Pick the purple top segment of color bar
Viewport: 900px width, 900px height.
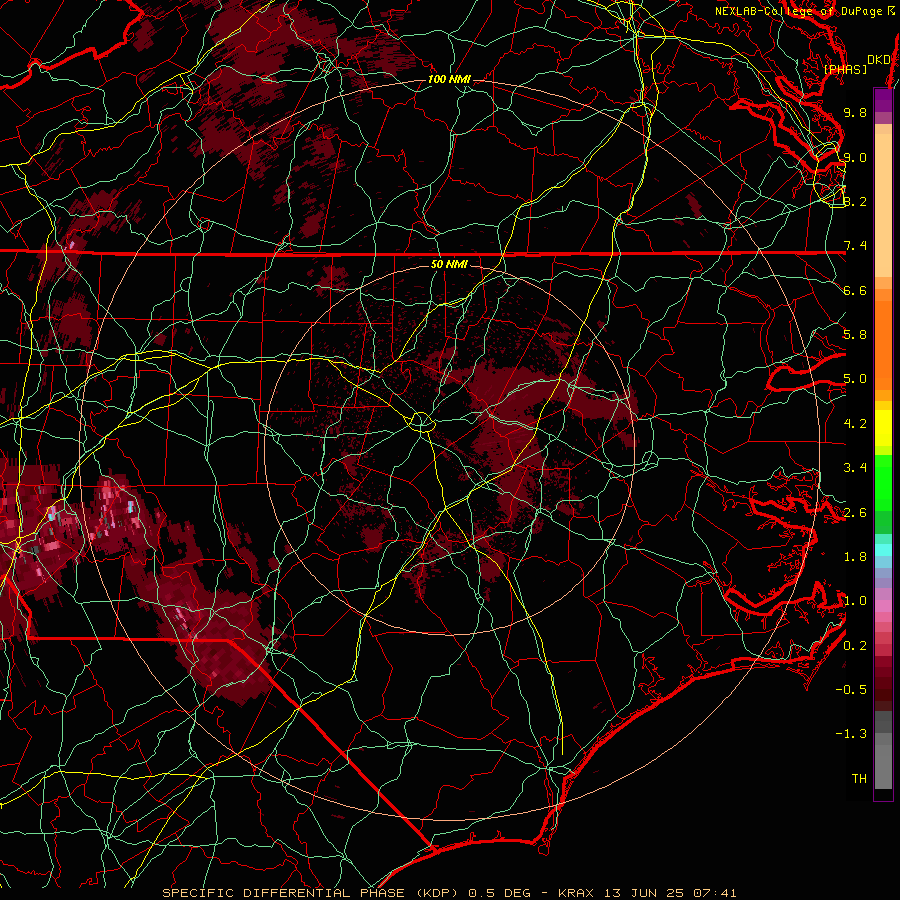coord(883,100)
